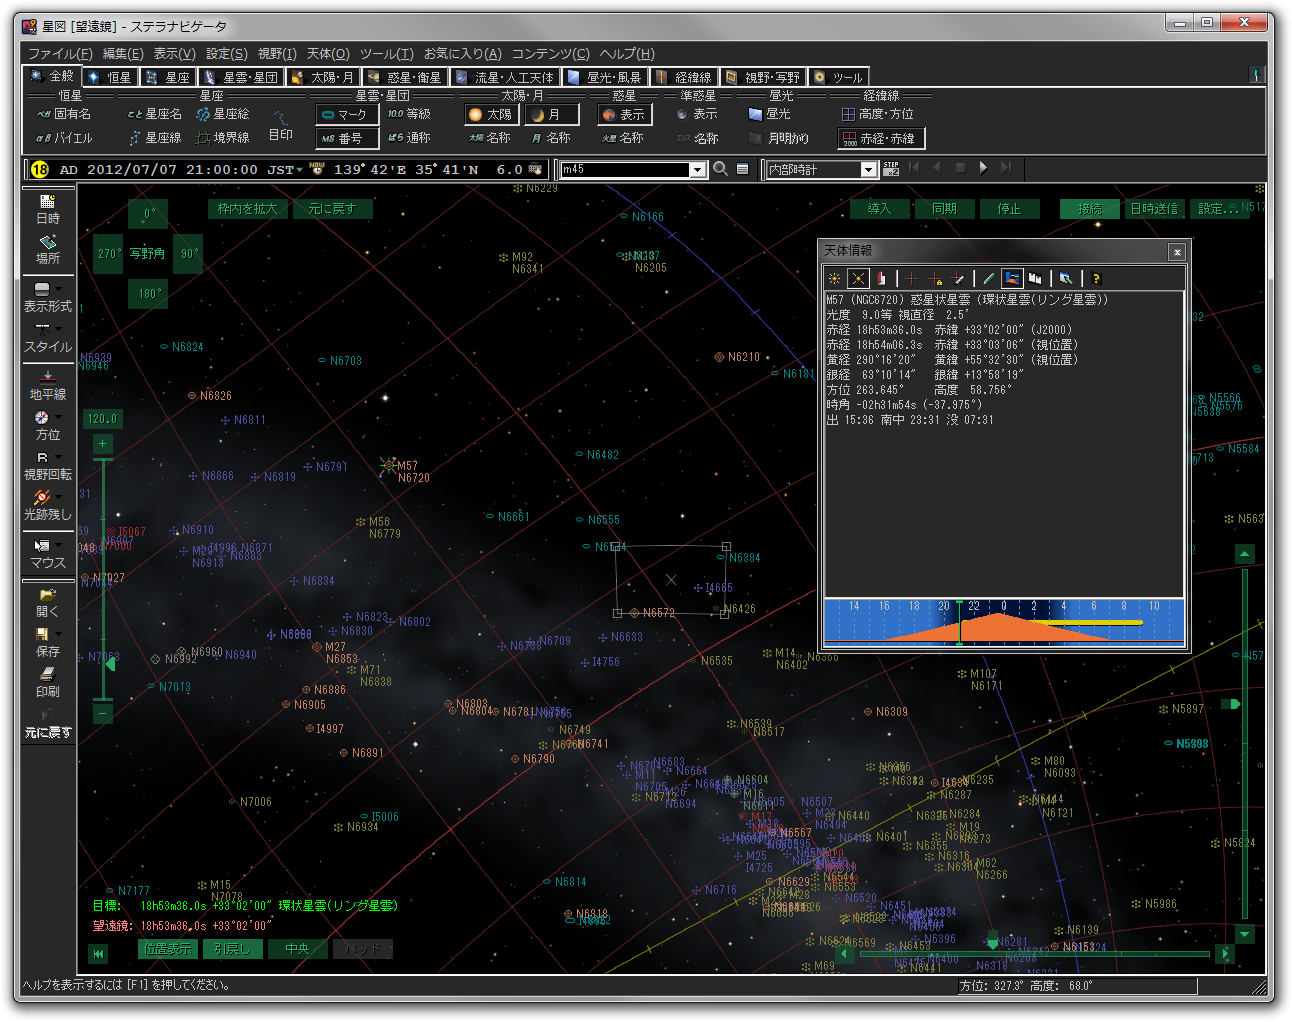Click the 日時 (date/time) sidebar icon
The height and width of the screenshot is (1022, 1292).
[x=47, y=208]
